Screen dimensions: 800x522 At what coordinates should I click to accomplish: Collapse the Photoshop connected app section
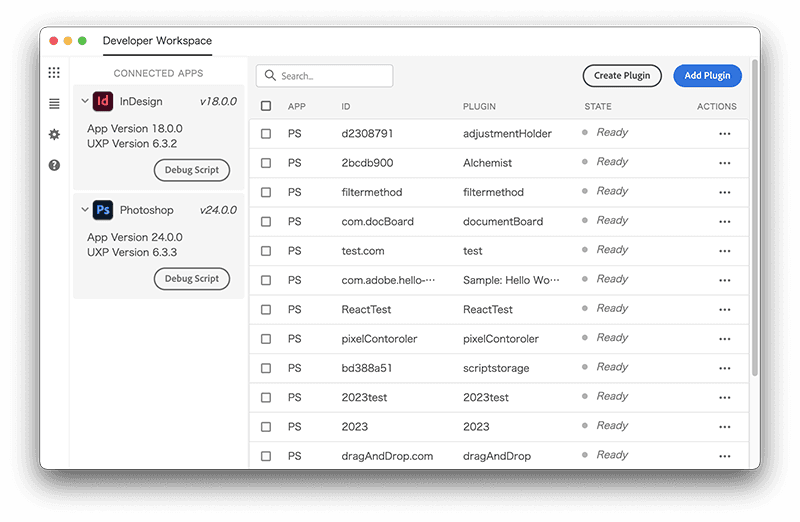(x=84, y=210)
